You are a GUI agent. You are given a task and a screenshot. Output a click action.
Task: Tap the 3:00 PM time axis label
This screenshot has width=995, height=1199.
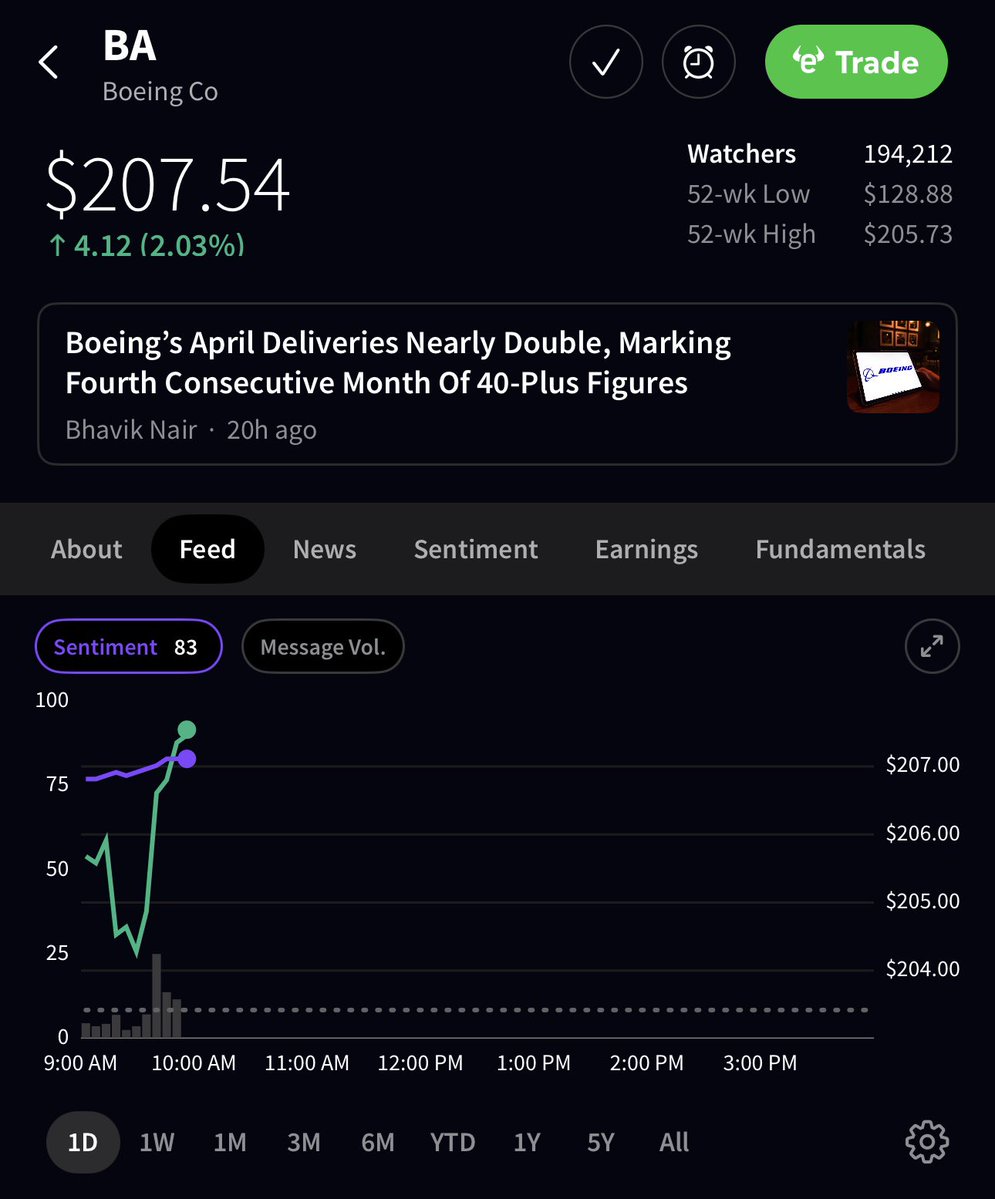tap(759, 1063)
